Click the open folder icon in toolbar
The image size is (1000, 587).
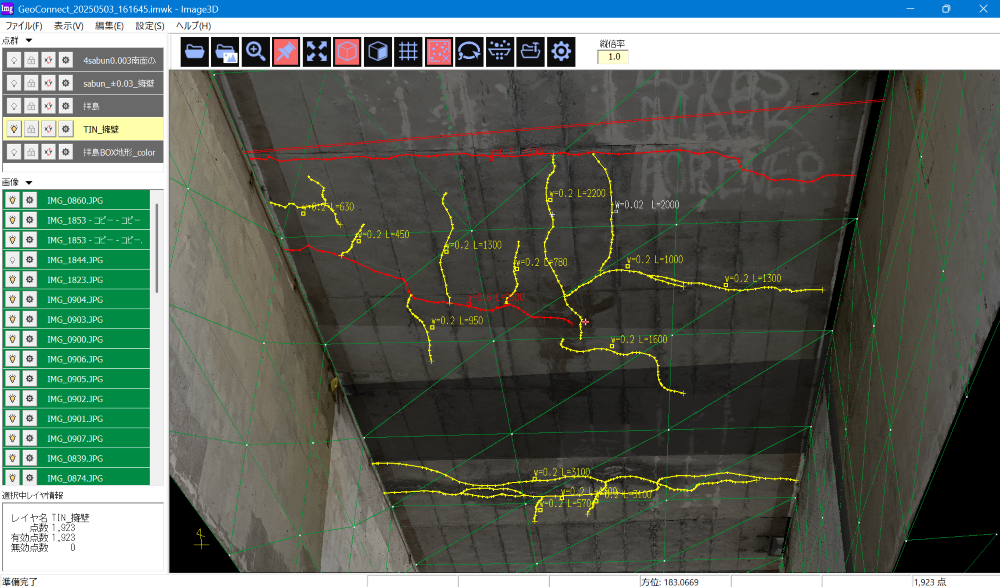pyautogui.click(x=195, y=52)
